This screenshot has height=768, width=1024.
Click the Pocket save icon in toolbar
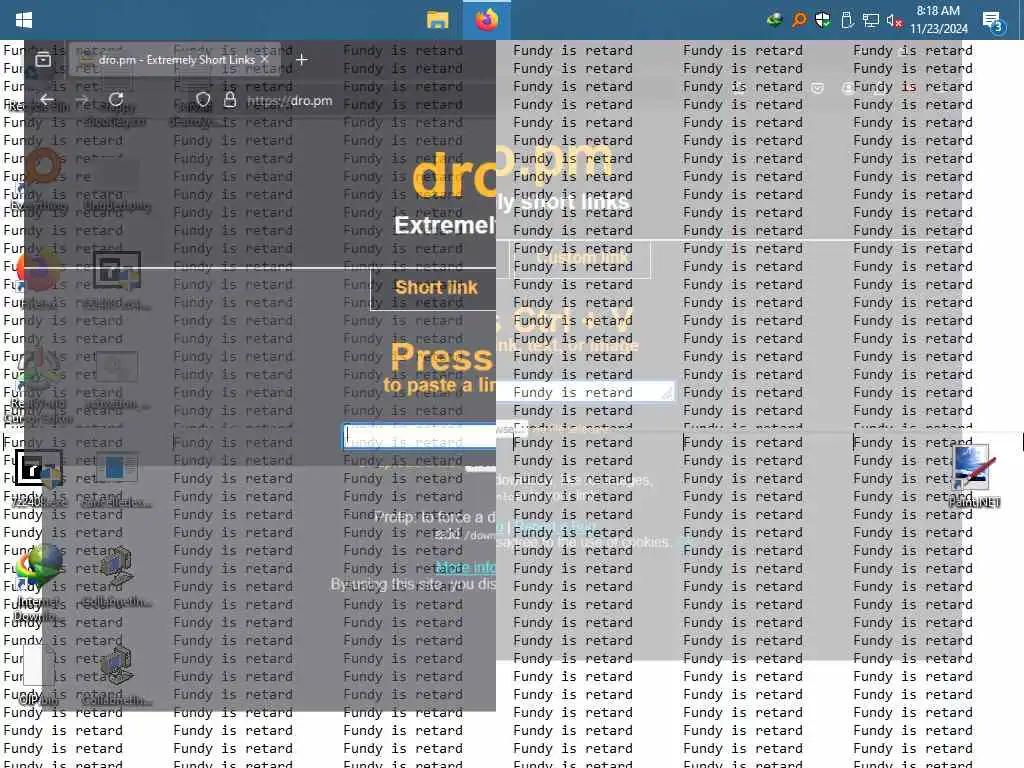coord(817,88)
